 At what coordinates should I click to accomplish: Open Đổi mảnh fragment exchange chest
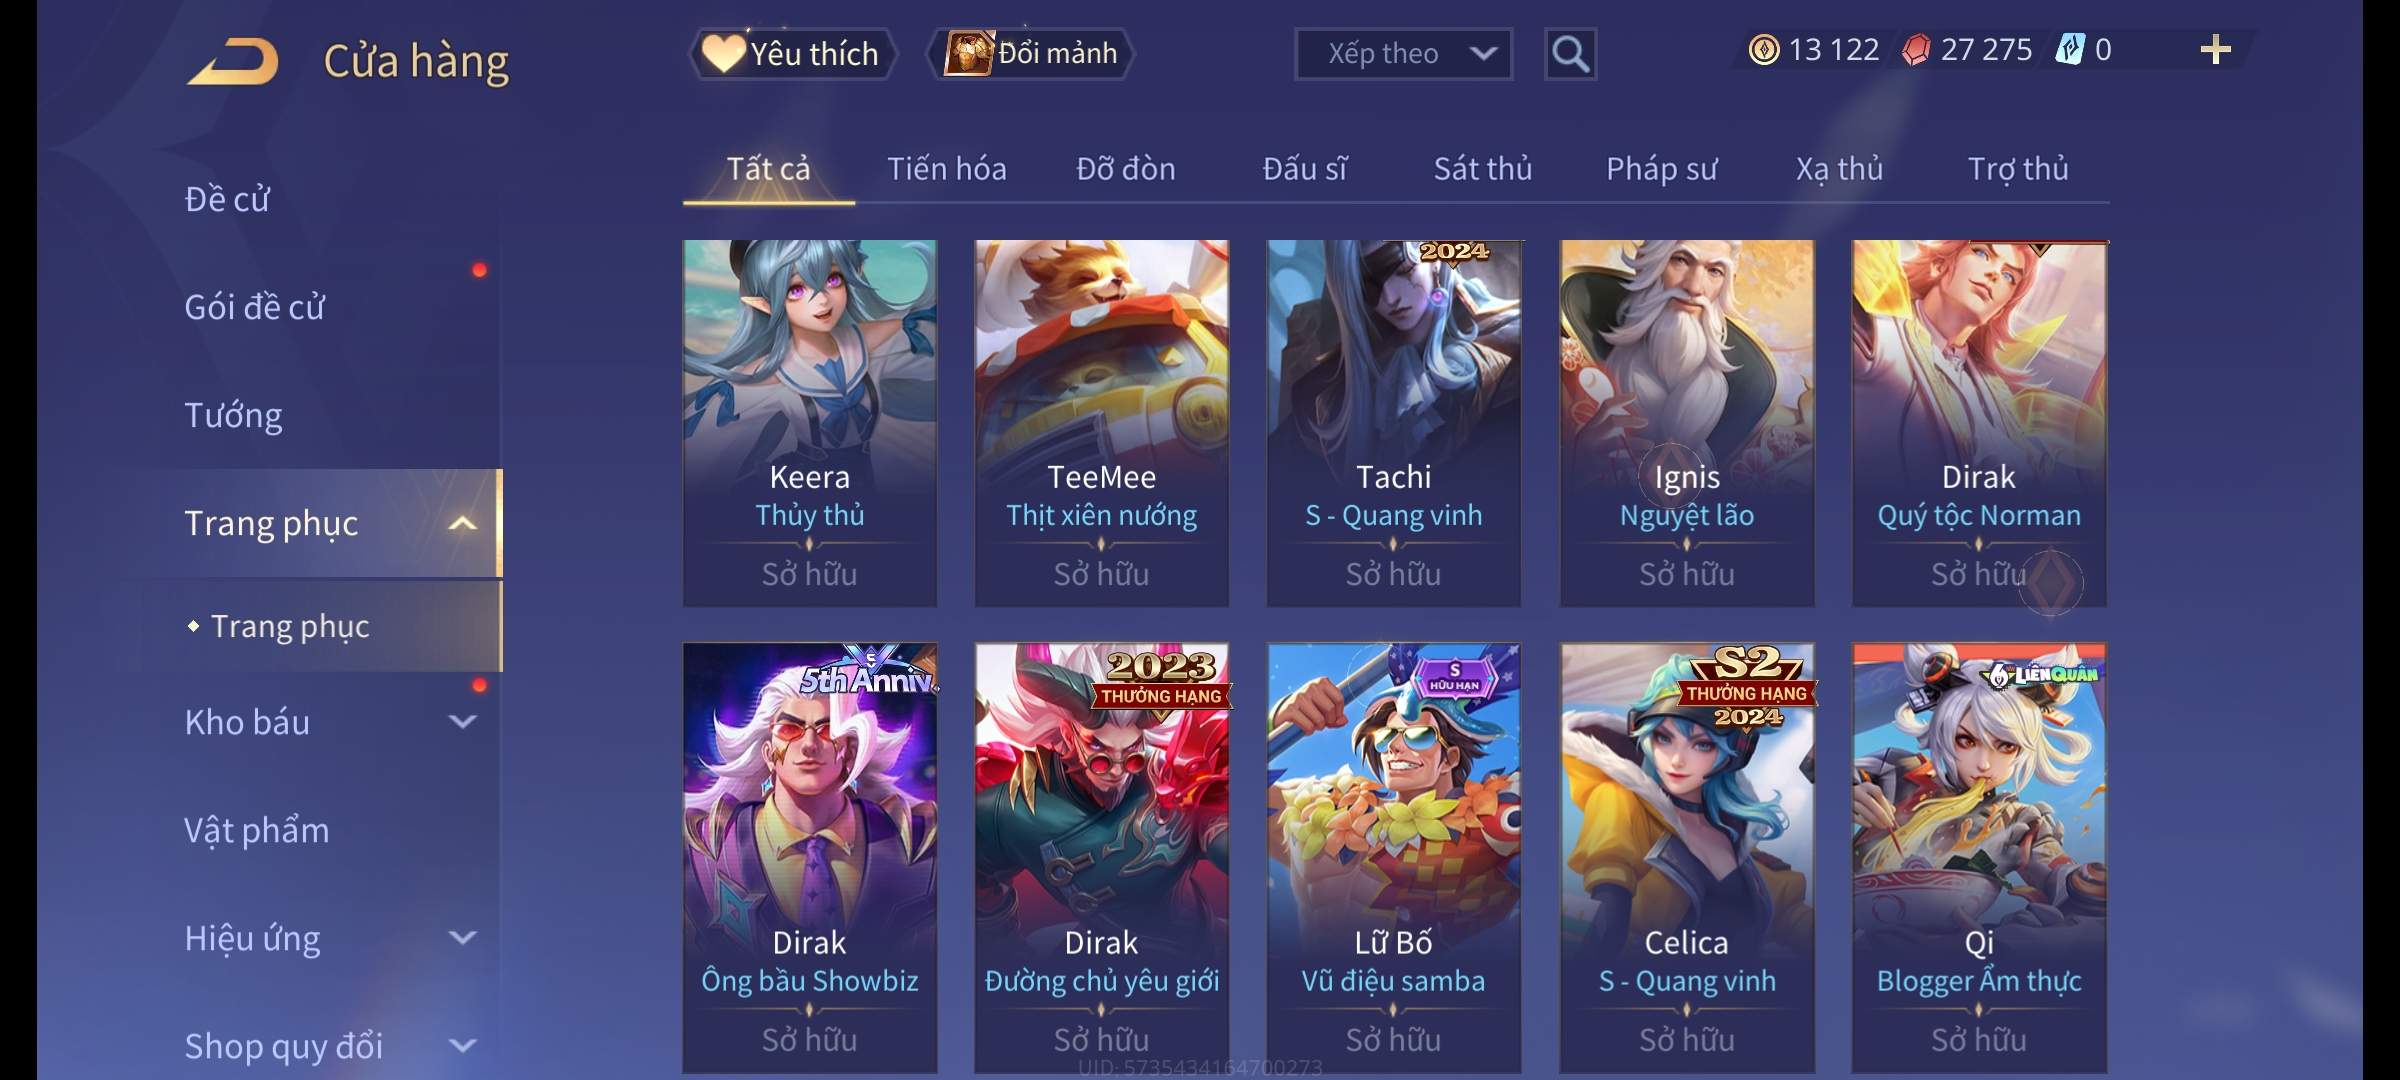coord(1031,53)
